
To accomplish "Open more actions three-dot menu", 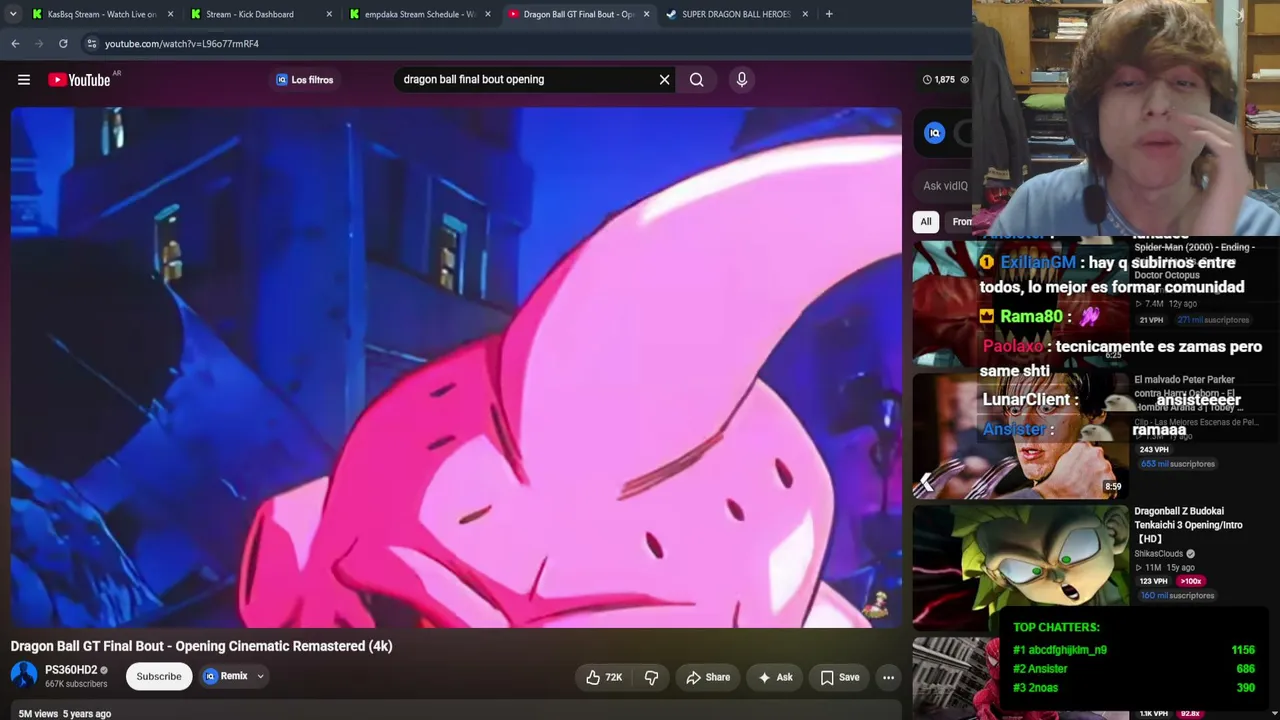I will coord(888,677).
